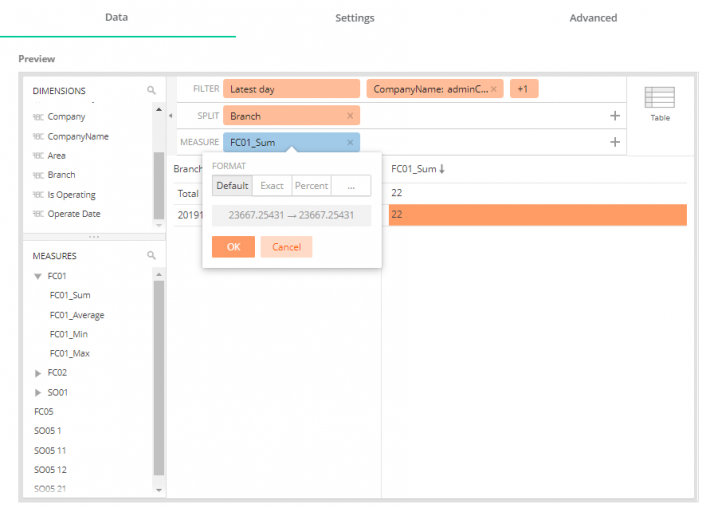Screen dimensions: 710x508
Task: Sort by FC01_Sum column header
Action: click(417, 169)
